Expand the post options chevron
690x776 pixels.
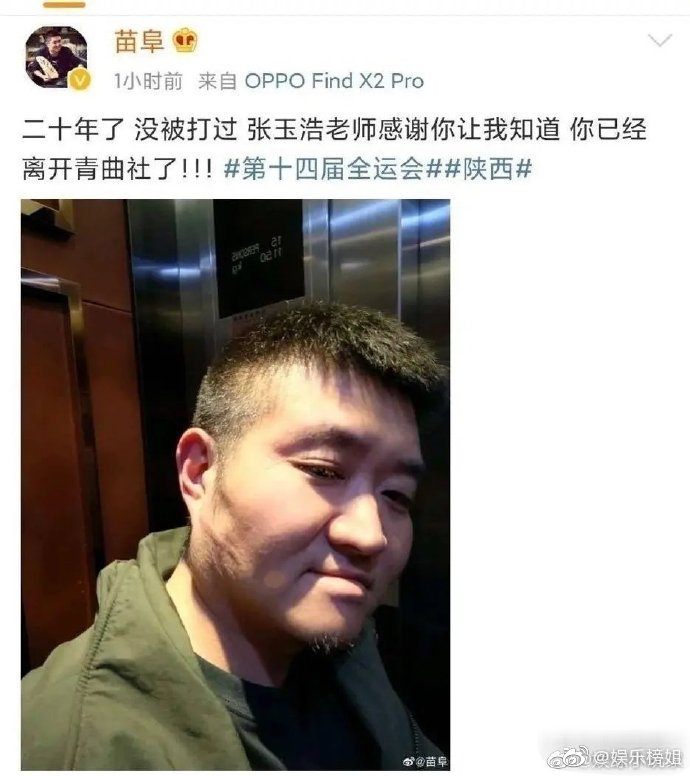660,41
